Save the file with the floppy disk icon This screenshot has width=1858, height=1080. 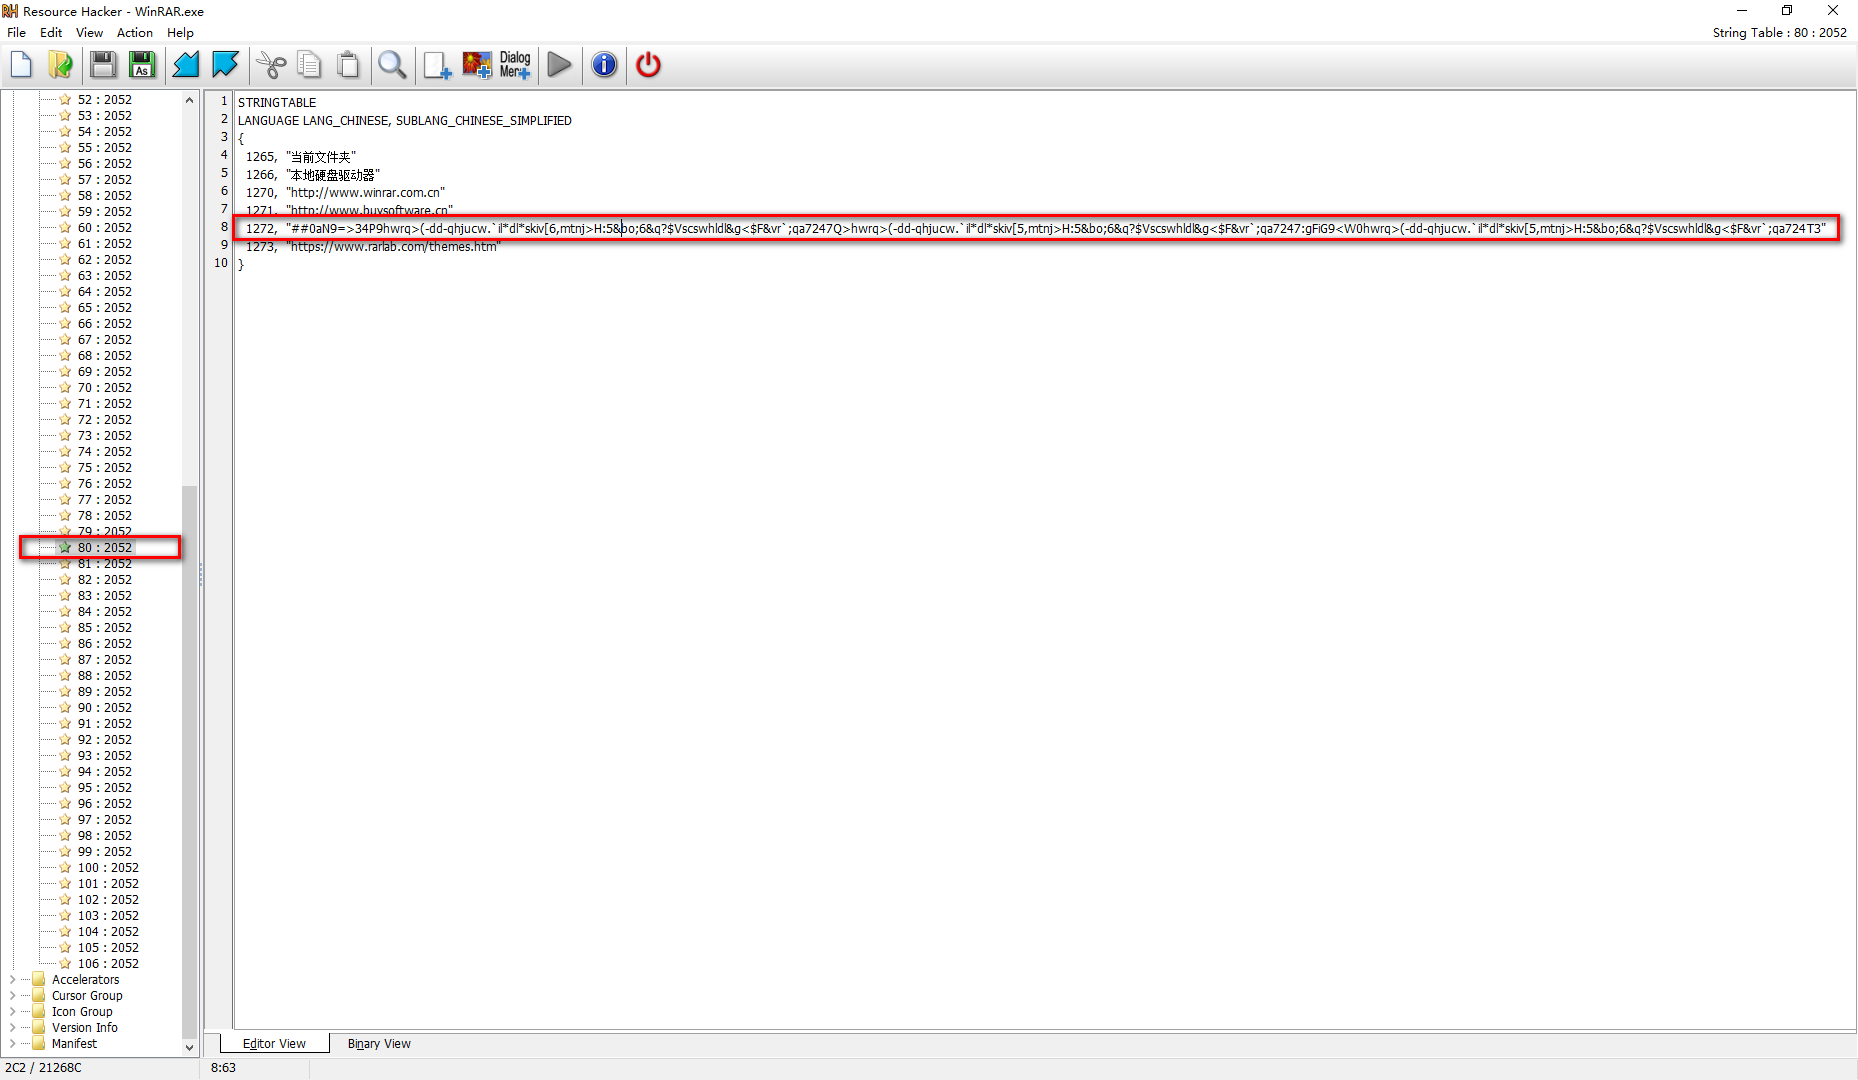[103, 65]
